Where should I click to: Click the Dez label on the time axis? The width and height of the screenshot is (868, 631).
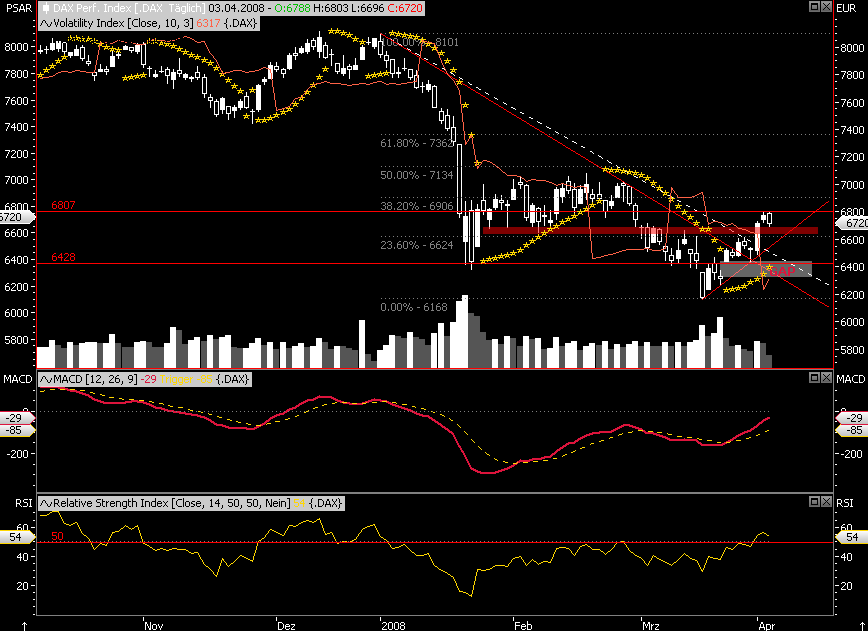click(x=286, y=625)
